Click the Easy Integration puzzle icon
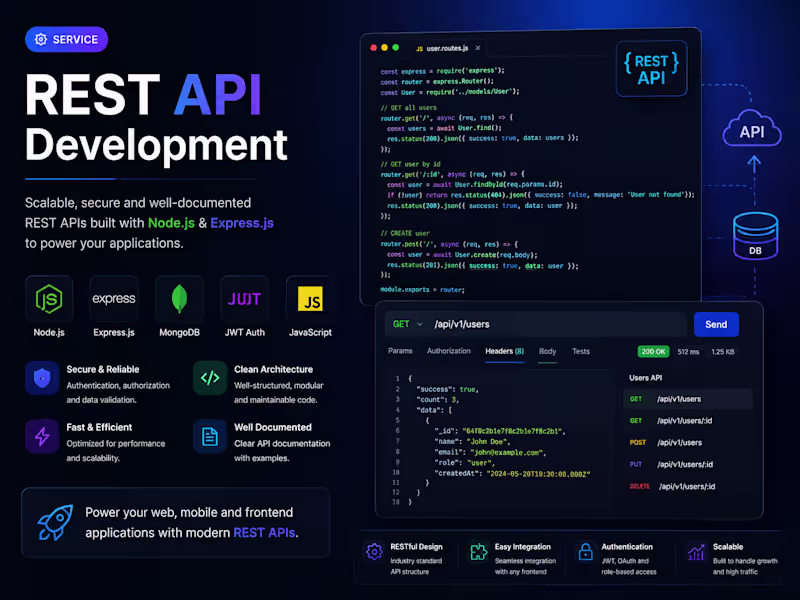The width and height of the screenshot is (800, 600). [479, 552]
